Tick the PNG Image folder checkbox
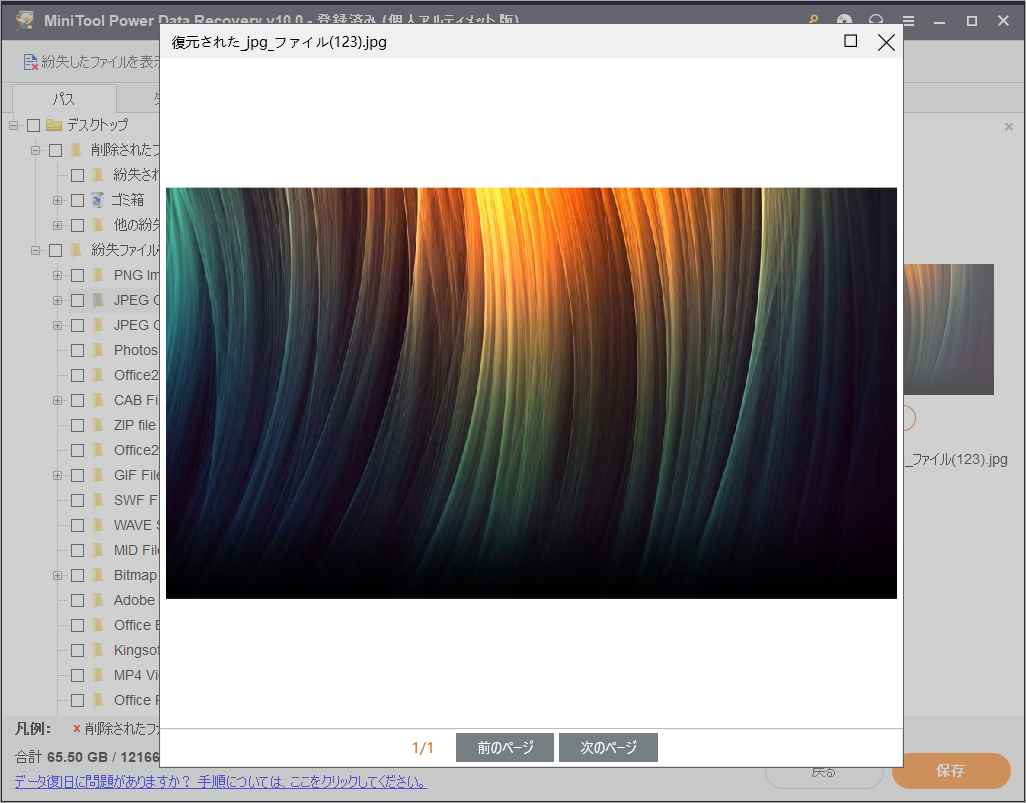Screen dimensions: 1026x803 click(x=77, y=275)
